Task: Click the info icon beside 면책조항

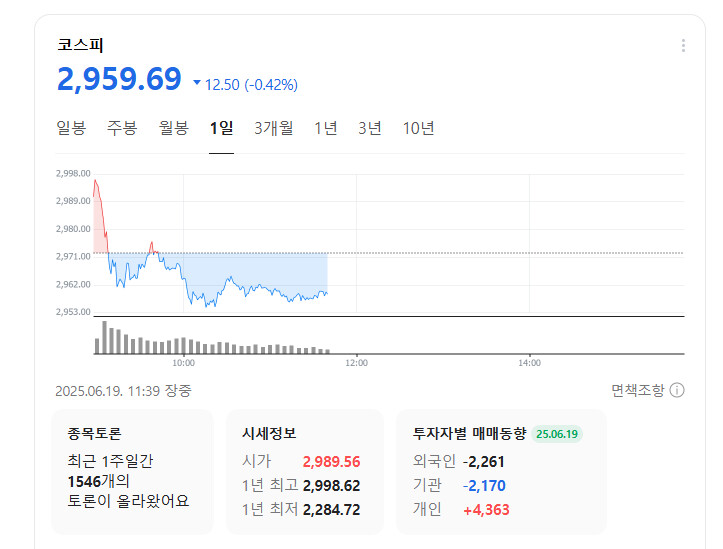Action: point(677,390)
